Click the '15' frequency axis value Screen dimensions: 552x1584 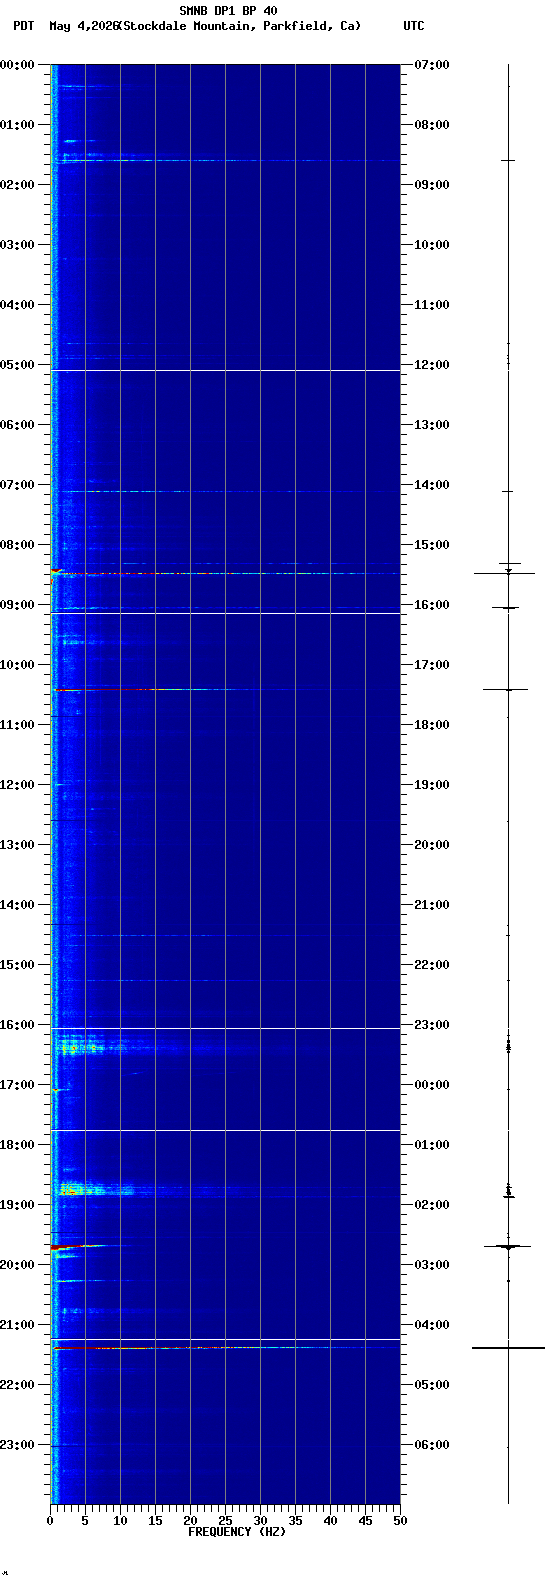[x=155, y=1521]
